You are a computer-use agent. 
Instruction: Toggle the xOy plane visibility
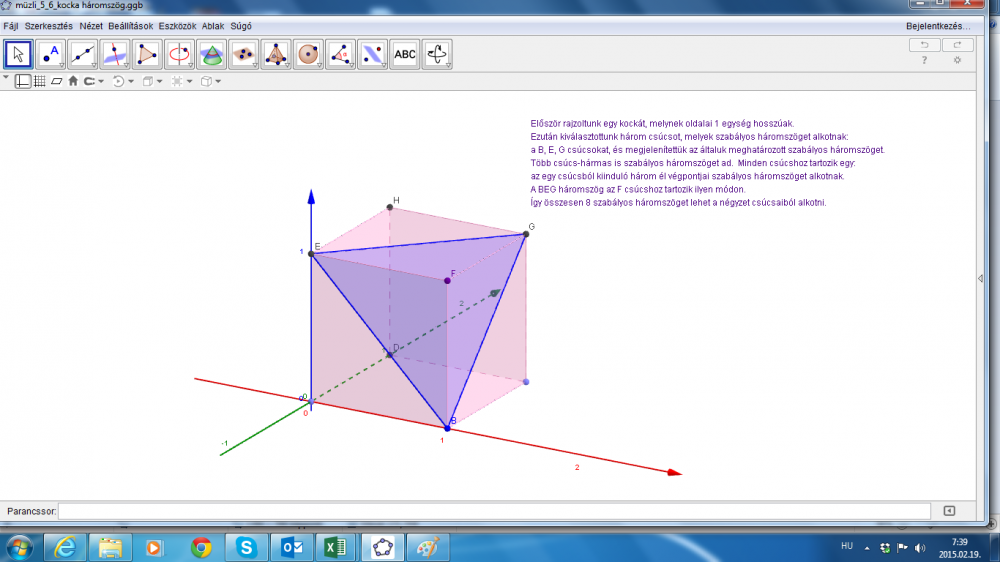point(56,81)
